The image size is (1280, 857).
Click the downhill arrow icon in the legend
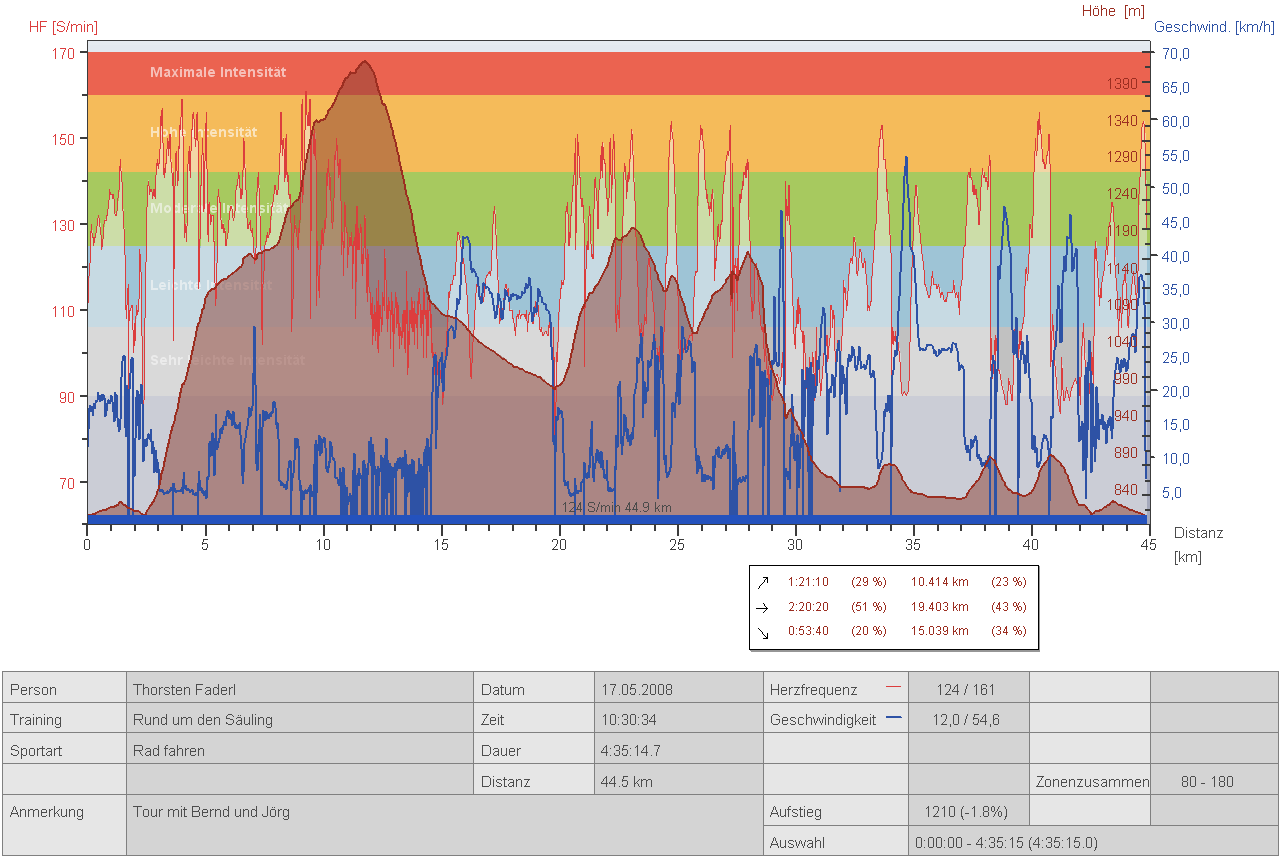[x=763, y=632]
